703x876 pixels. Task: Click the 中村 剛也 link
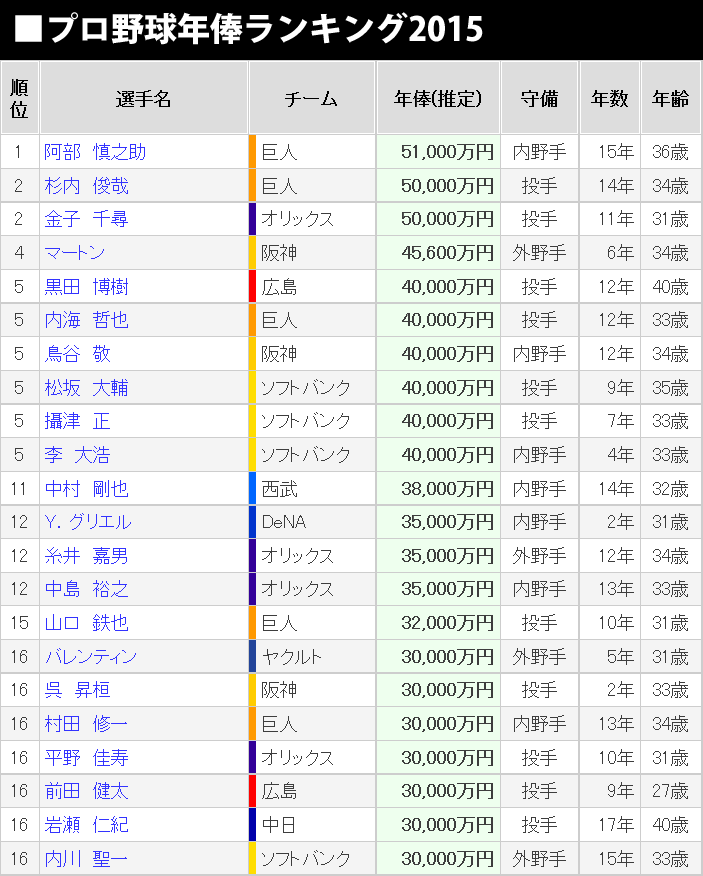[x=87, y=489]
